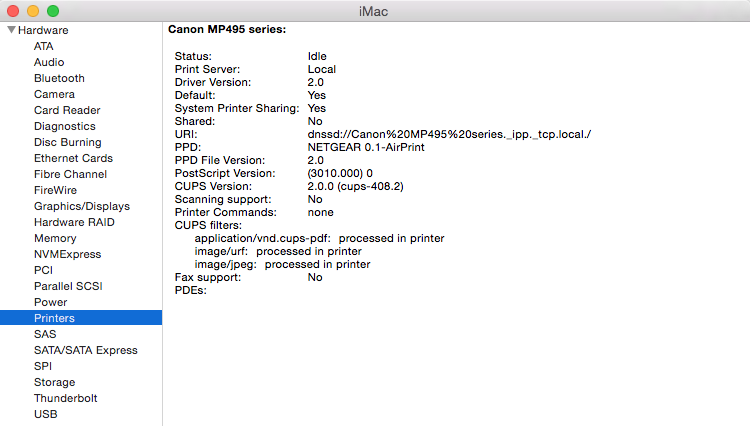Click the Status value Idle
This screenshot has height=426, width=750.
(317, 56)
